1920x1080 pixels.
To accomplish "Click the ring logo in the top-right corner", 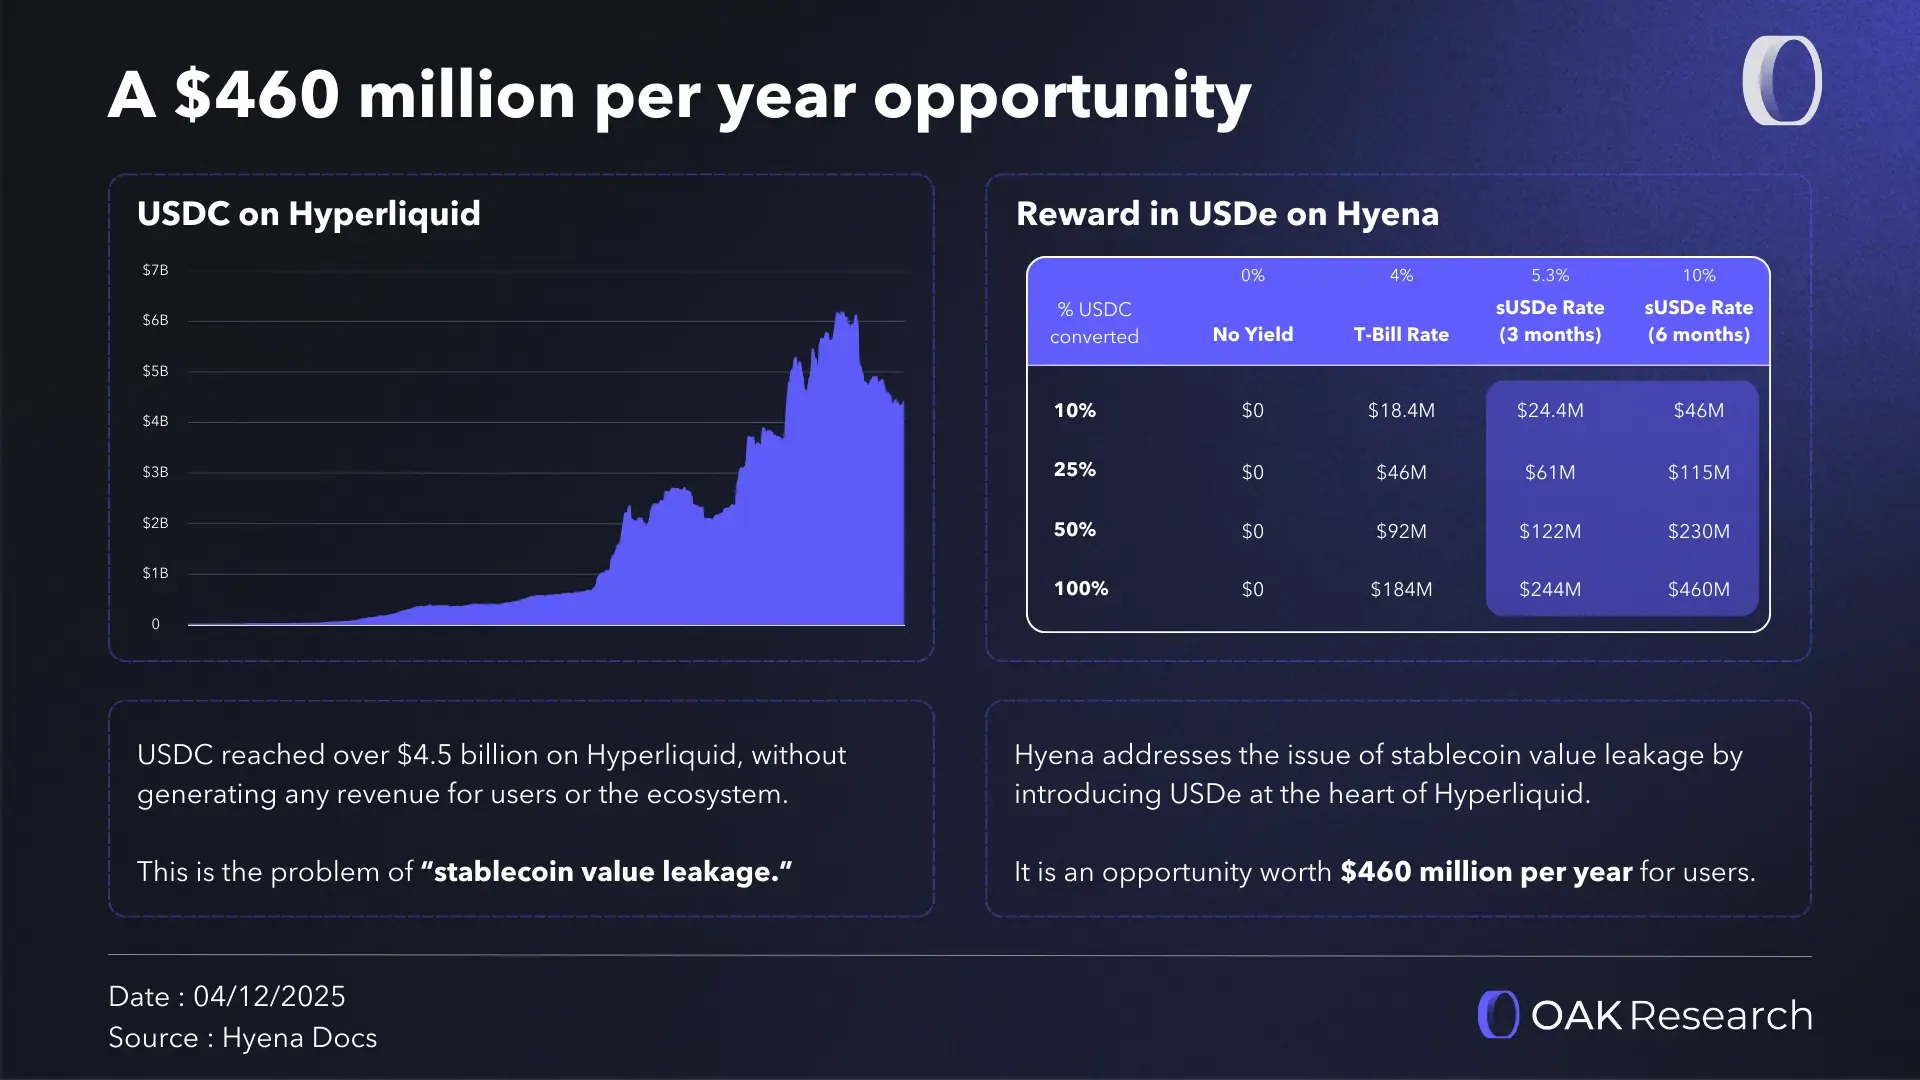I will click(x=1783, y=80).
